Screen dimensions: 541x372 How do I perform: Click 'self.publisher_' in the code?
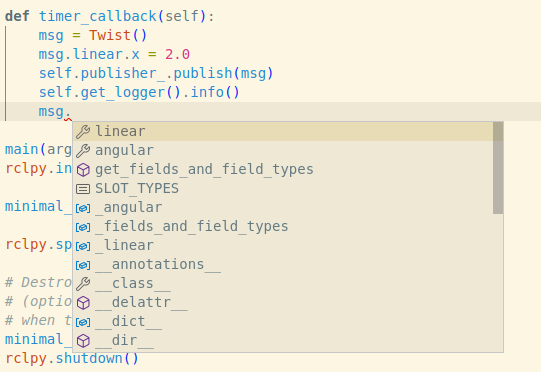[102, 73]
